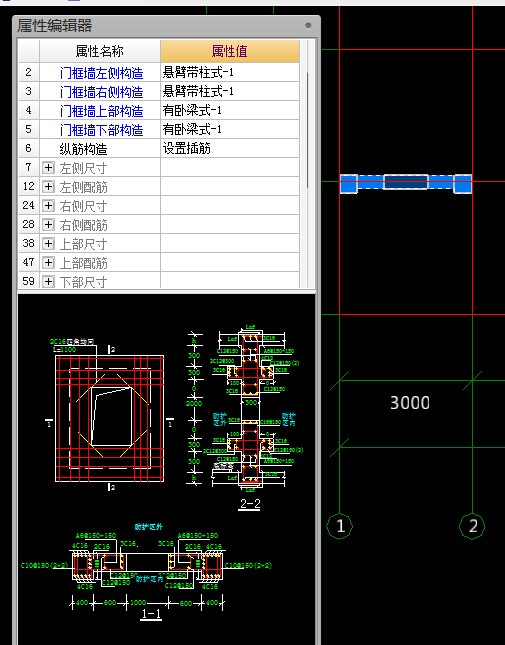The image size is (505, 645).
Task: Click the 2-2 section diagram label
Action: (250, 504)
